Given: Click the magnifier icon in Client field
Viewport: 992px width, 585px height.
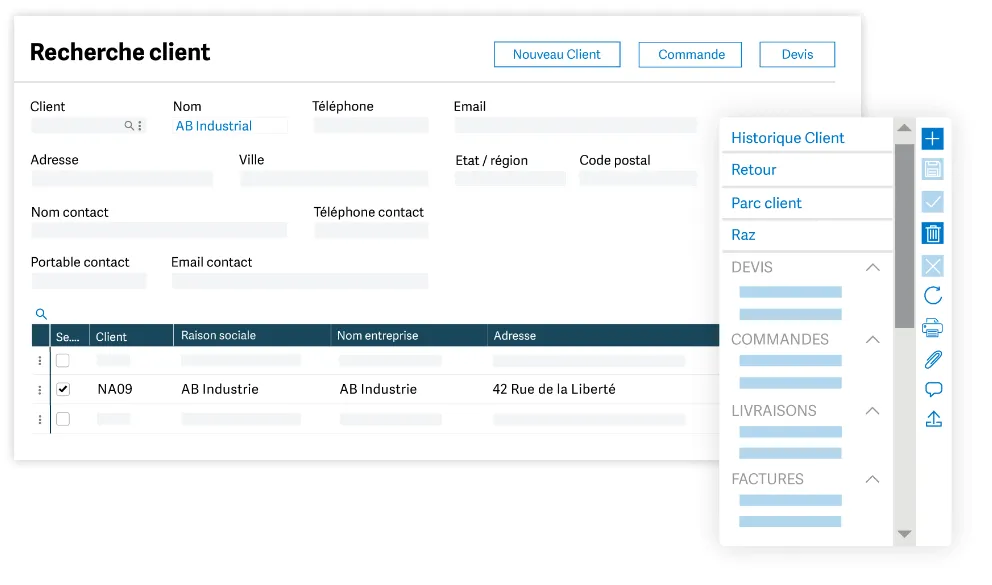Looking at the screenshot, I should click(128, 126).
